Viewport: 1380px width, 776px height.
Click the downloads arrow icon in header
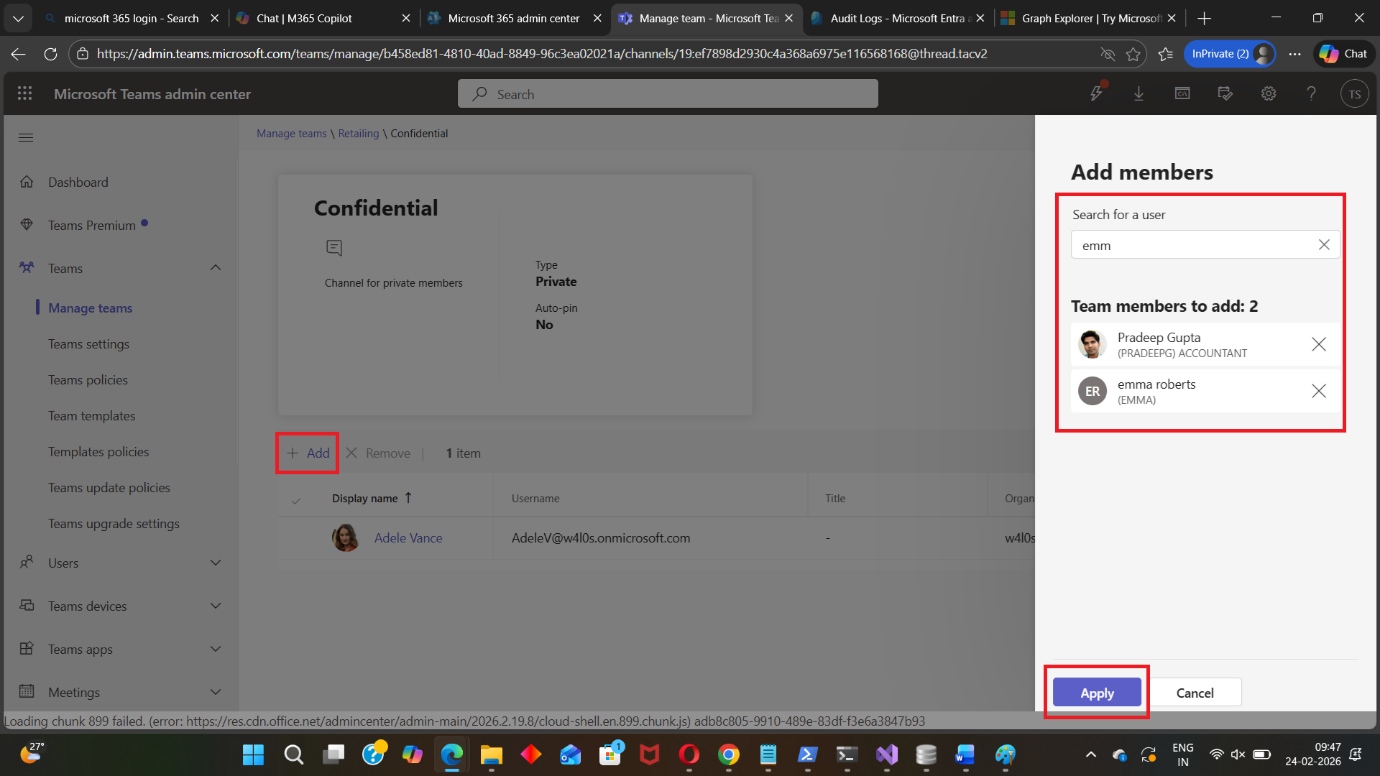click(x=1139, y=94)
